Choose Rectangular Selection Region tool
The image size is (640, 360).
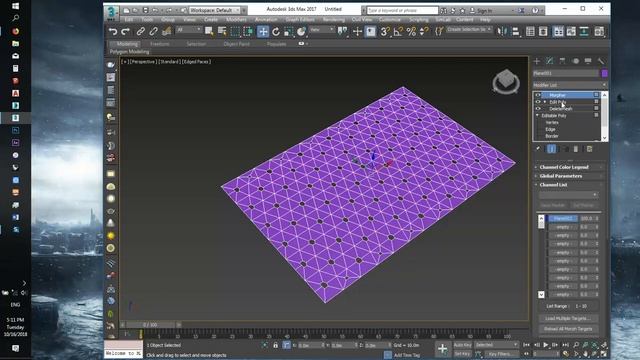pos(235,31)
